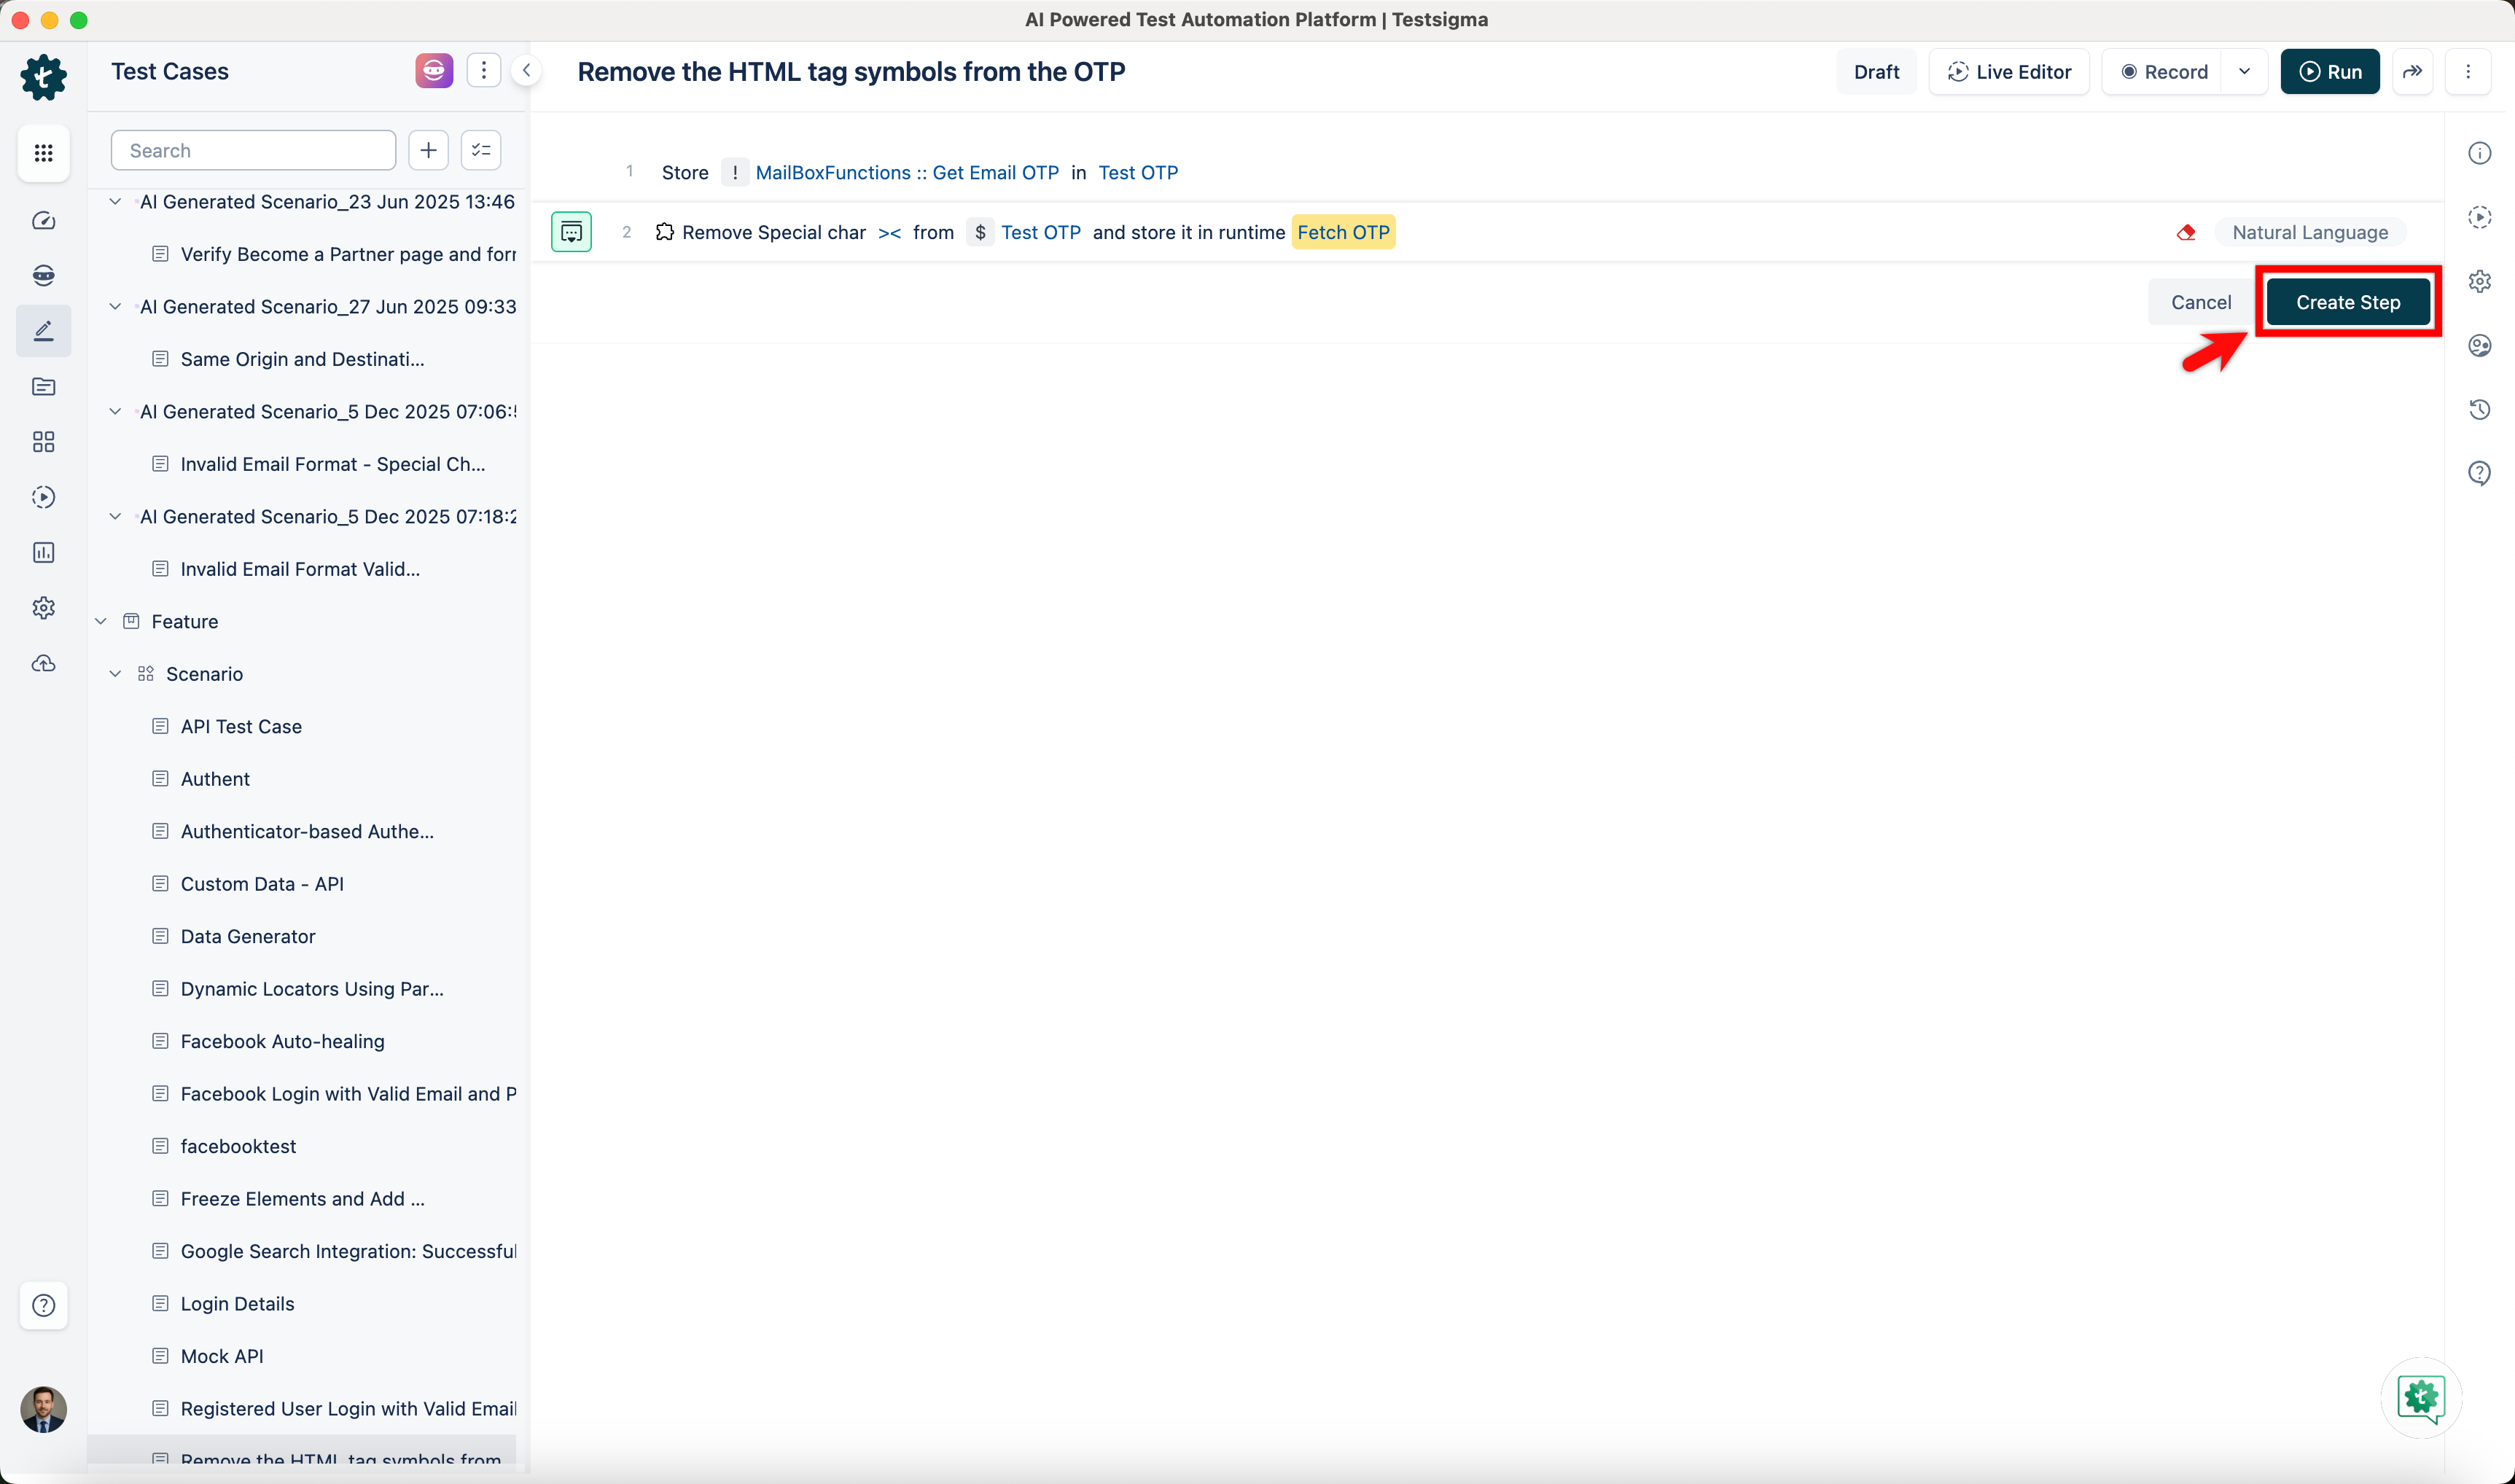Open the dashboard gauge icon in left sidebar
This screenshot has height=1484, width=2515.
click(x=43, y=221)
